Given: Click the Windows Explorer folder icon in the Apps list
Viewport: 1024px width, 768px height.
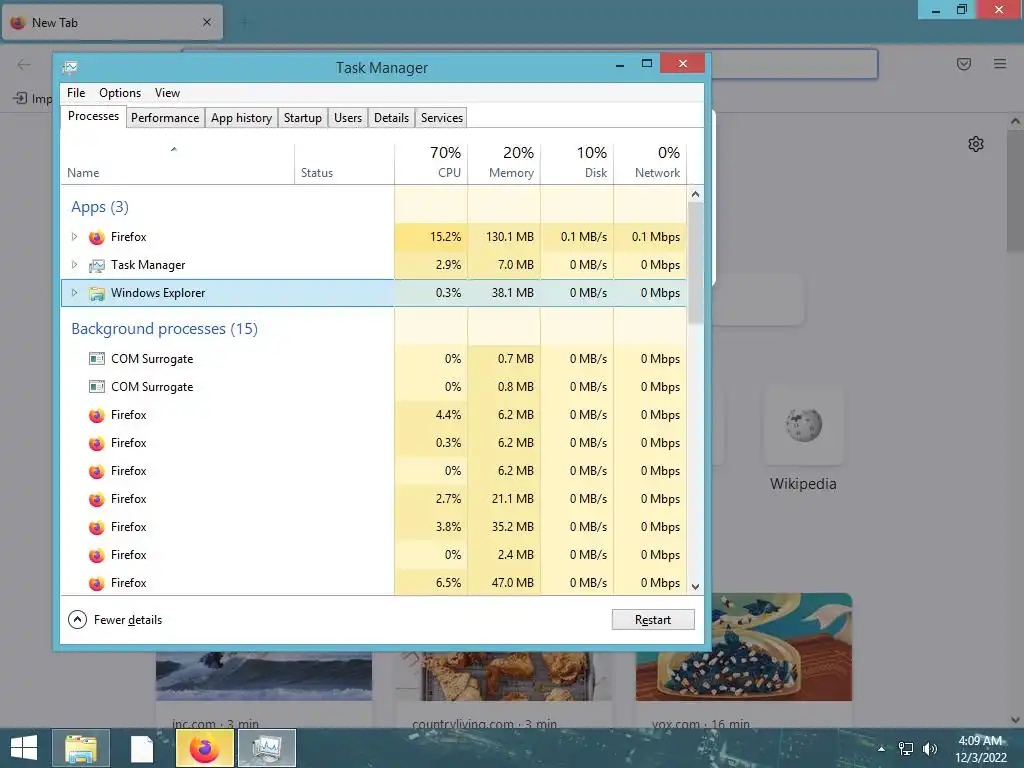Looking at the screenshot, I should 97,293.
